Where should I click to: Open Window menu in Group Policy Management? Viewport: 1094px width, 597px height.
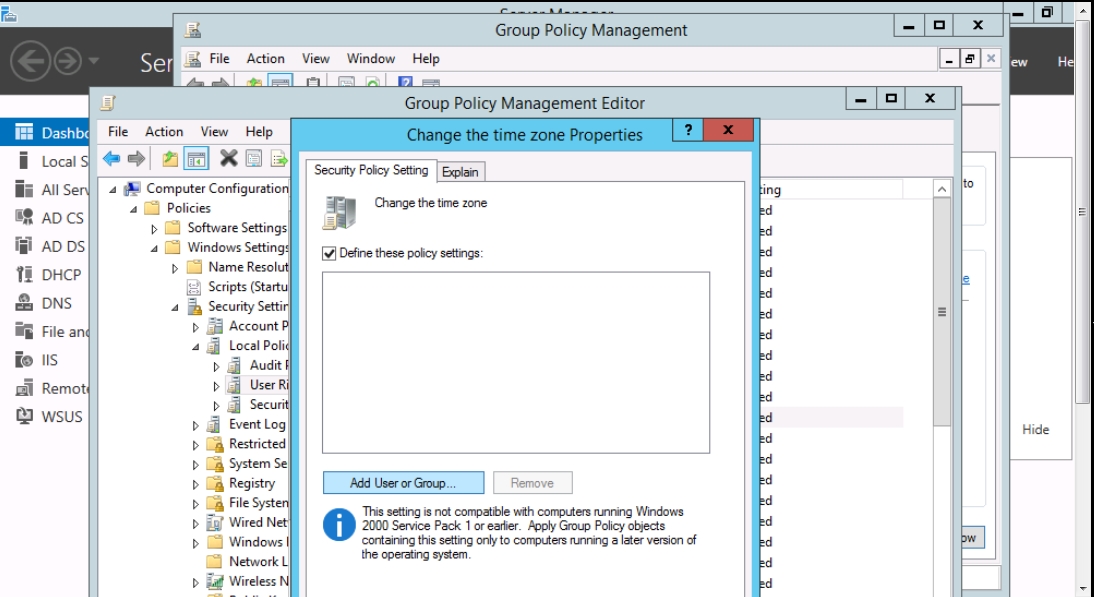(x=370, y=59)
